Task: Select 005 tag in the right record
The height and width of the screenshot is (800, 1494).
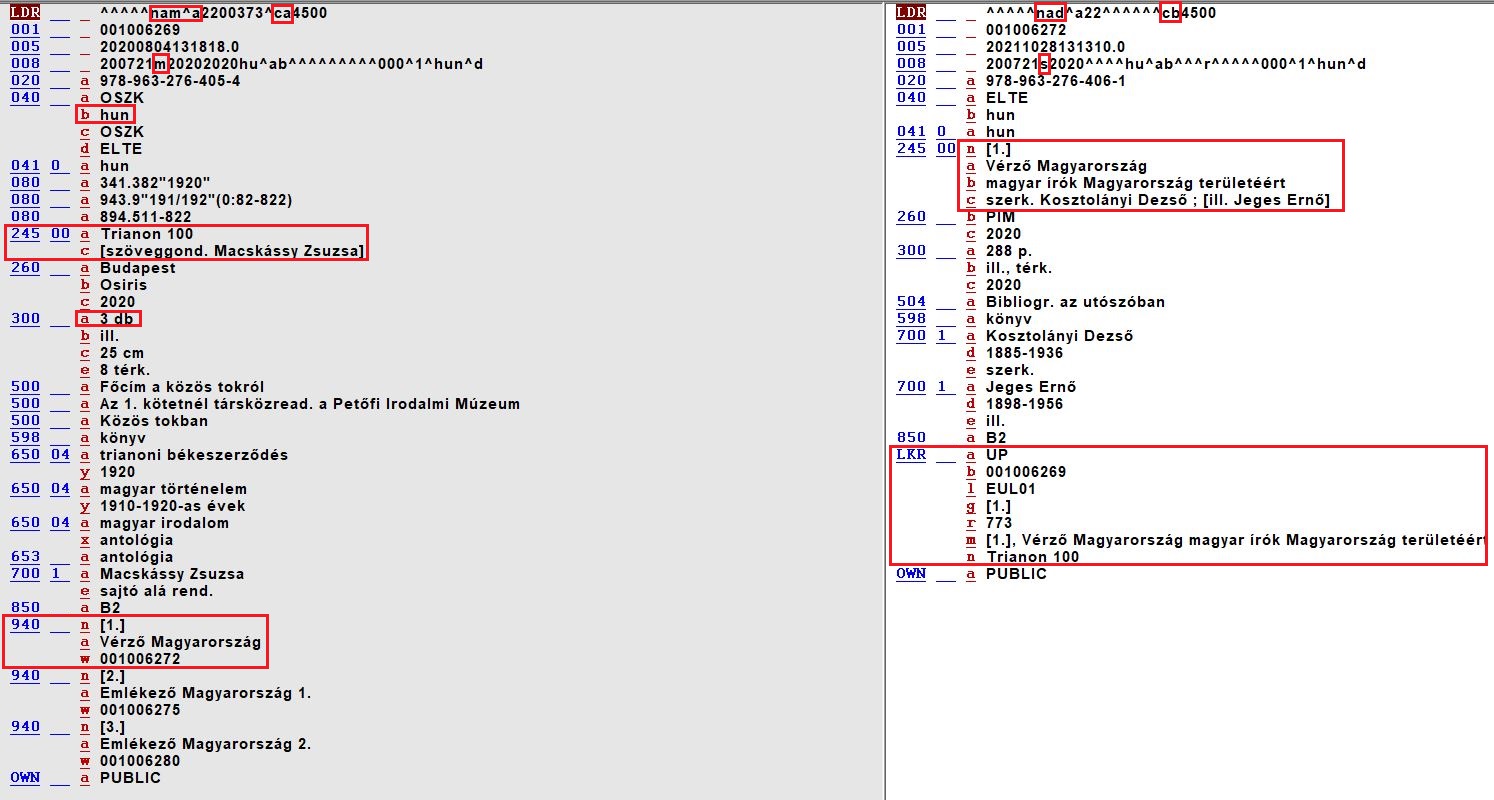Action: point(911,47)
